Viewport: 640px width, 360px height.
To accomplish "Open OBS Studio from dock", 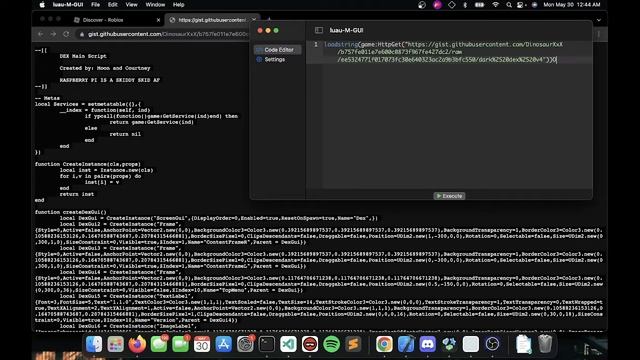I will tap(492, 344).
